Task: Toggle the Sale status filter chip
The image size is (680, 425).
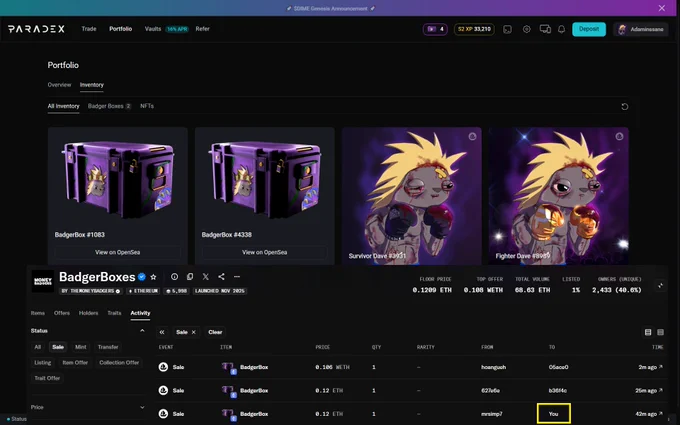Action: (58, 347)
